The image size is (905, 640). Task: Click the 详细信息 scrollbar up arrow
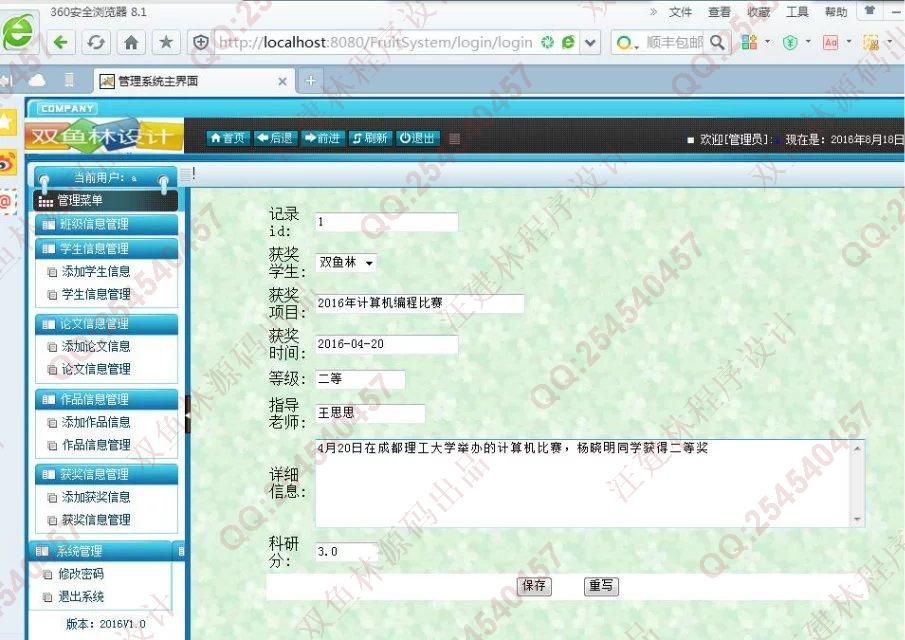[857, 448]
